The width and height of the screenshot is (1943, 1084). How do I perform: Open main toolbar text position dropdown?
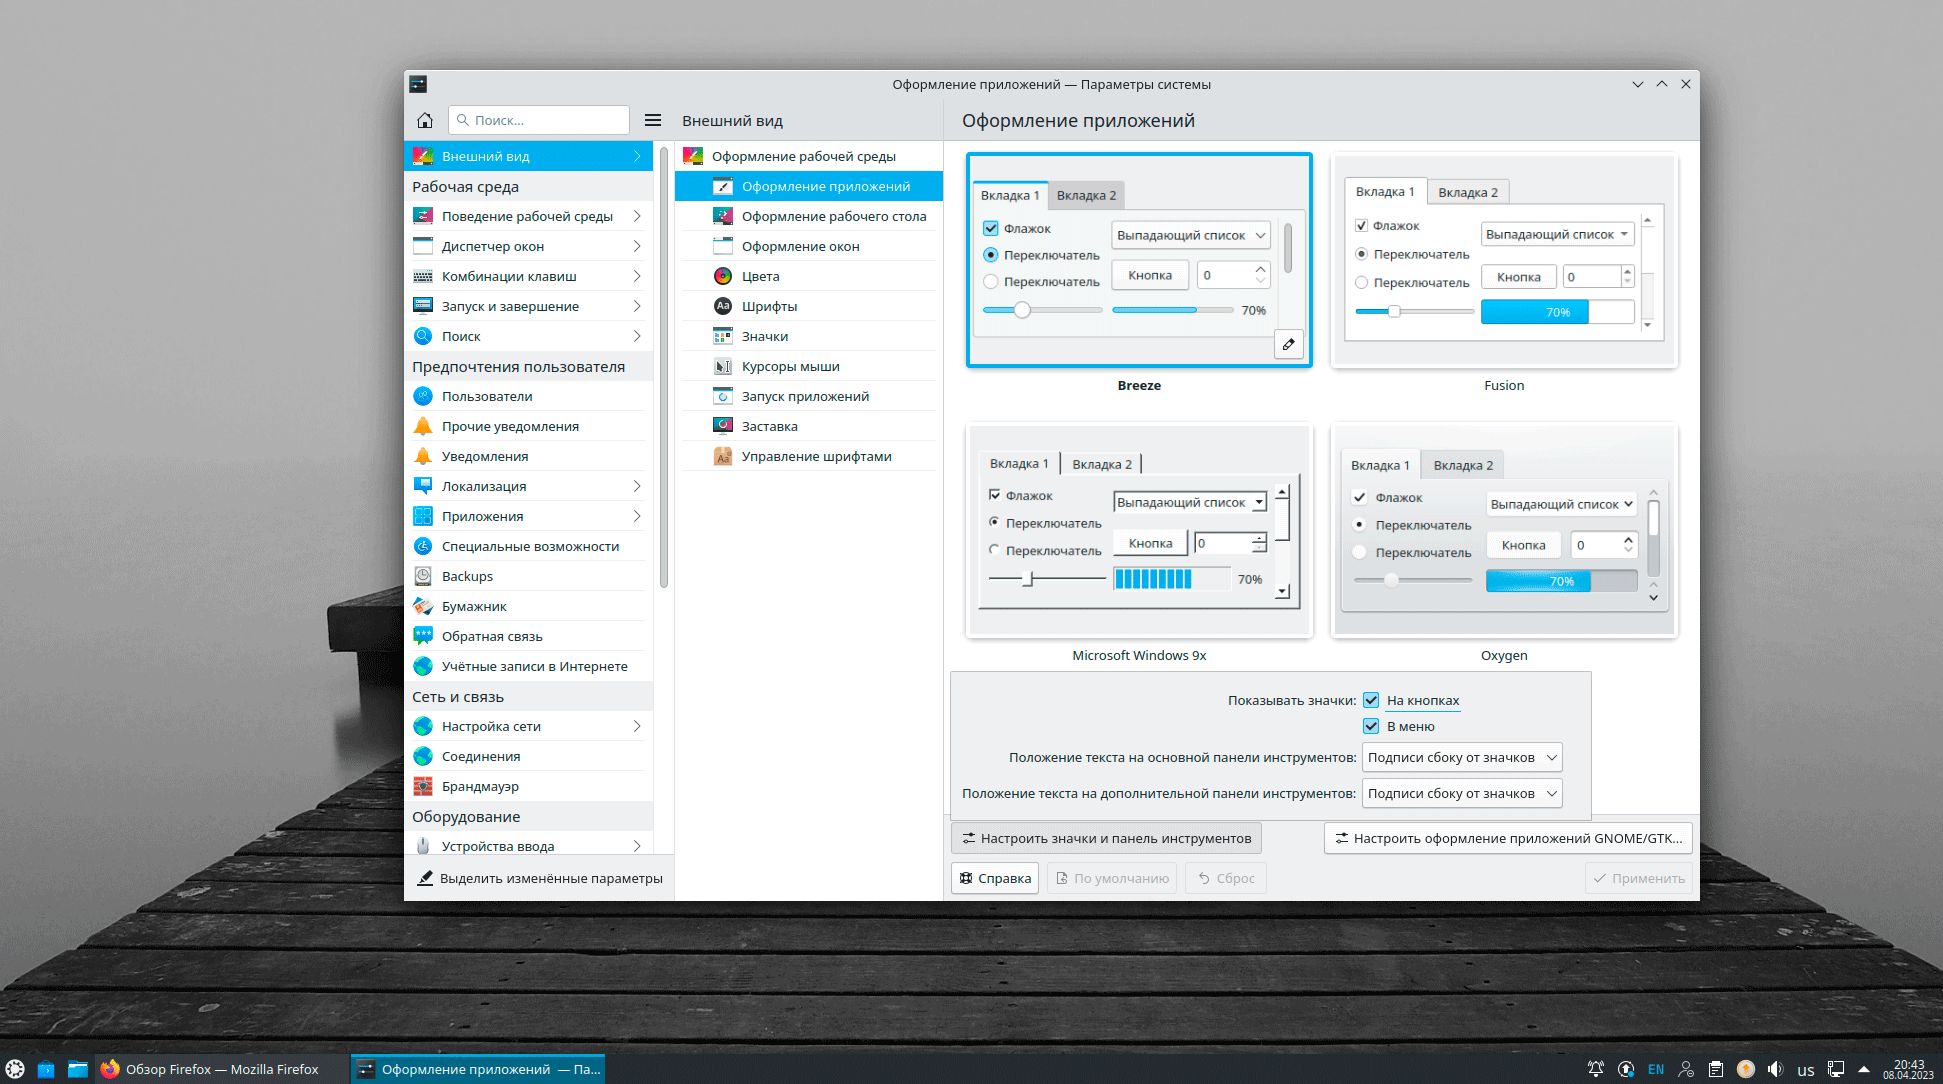(1461, 757)
